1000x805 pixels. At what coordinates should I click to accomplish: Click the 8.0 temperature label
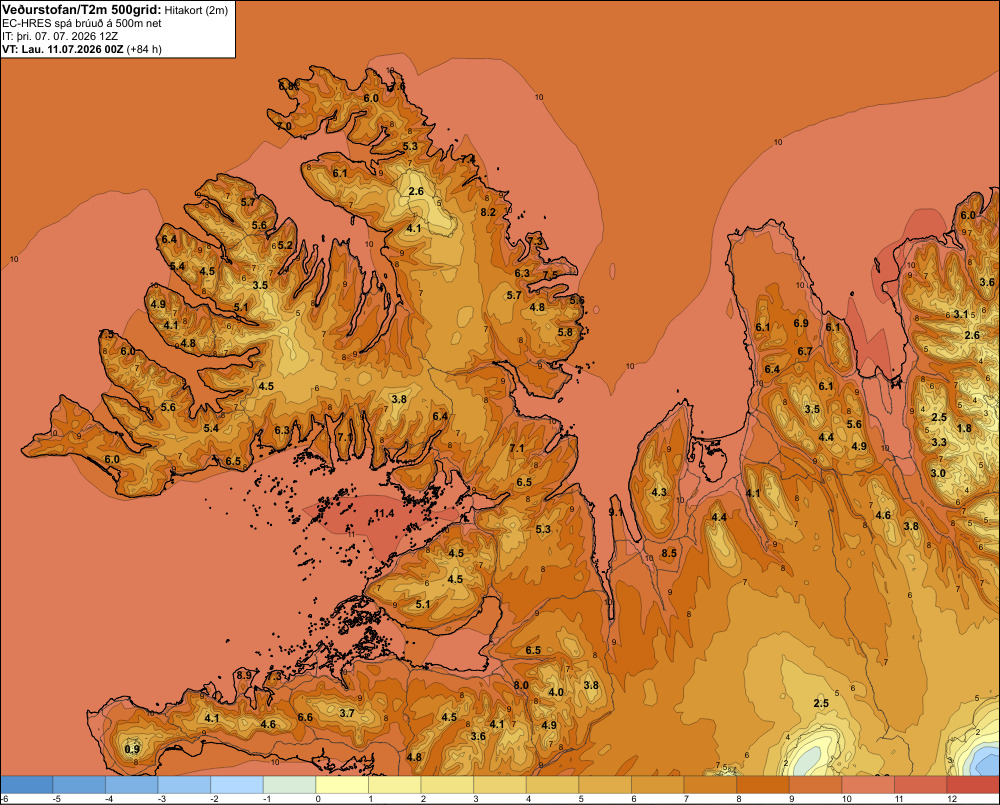point(521,685)
